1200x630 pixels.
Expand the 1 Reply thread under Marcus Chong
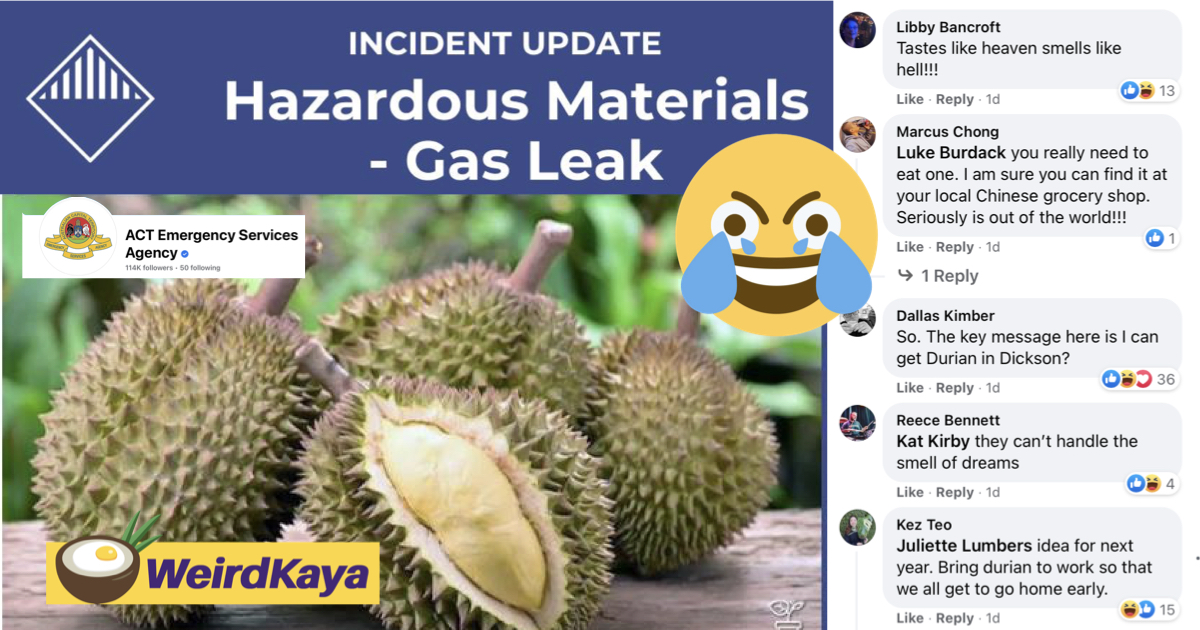pos(938,276)
